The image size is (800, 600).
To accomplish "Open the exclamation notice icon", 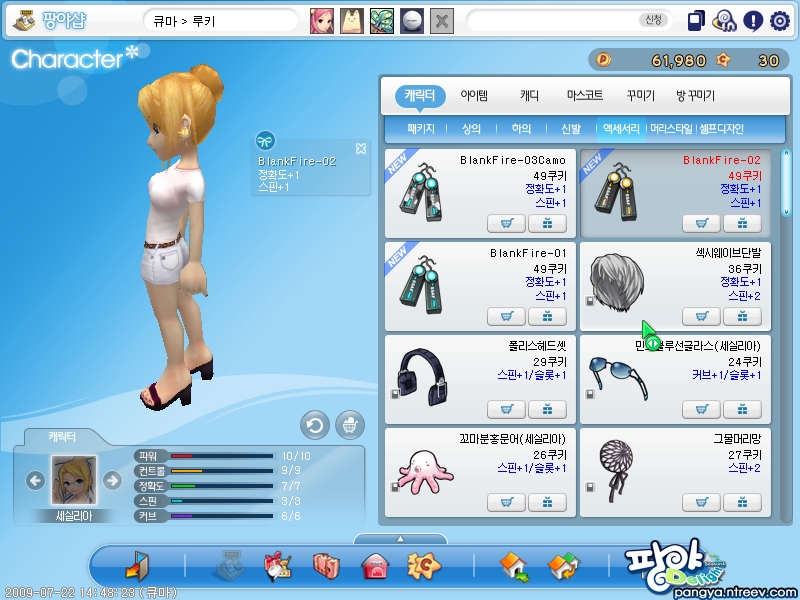I will pos(753,21).
